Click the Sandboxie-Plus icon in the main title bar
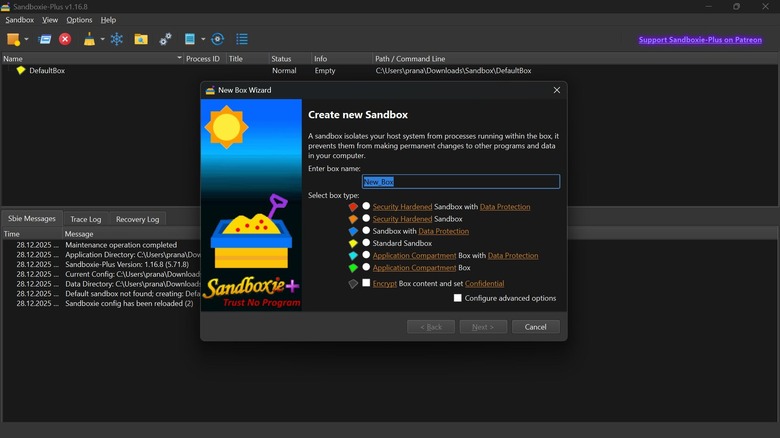This screenshot has height=438, width=780. click(x=5, y=6)
